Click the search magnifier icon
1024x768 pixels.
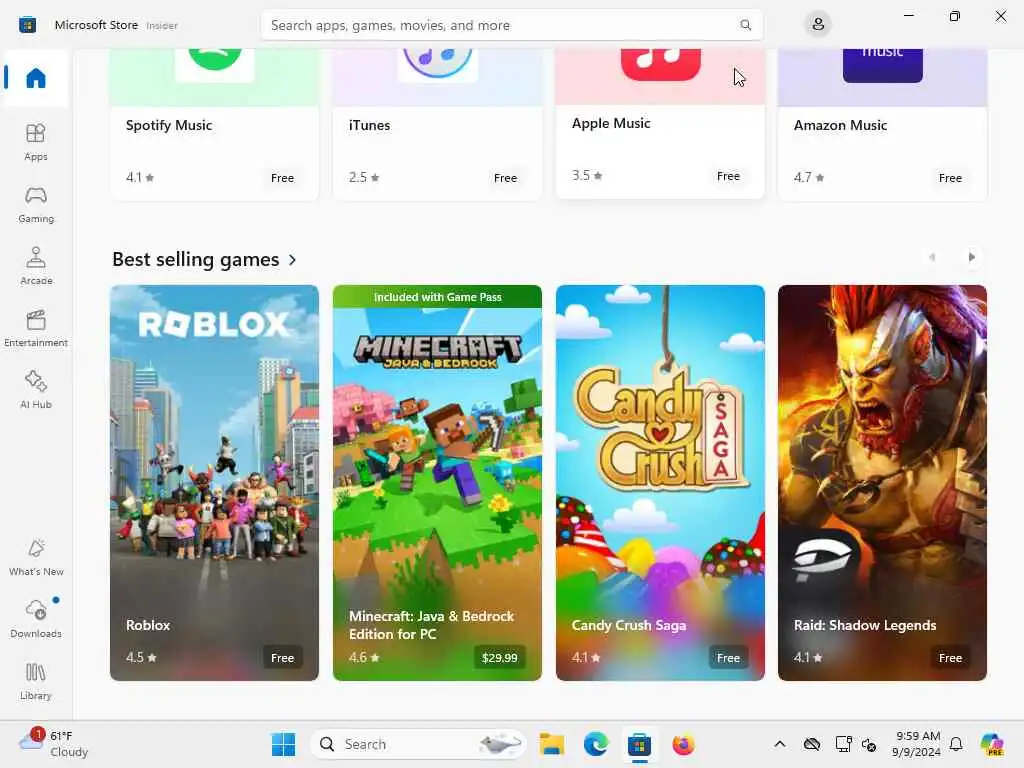[x=745, y=25]
